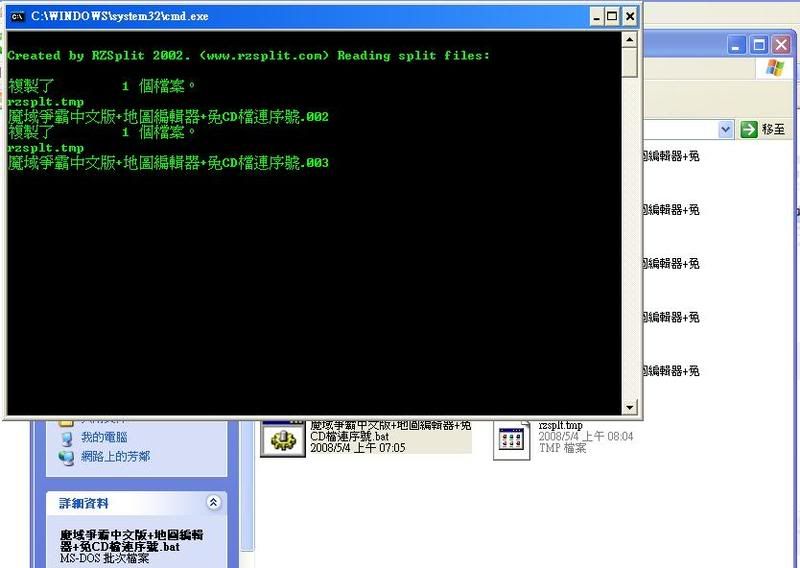Click the line ending in .002 in console
Viewport: 800px width, 568px height.
168,117
